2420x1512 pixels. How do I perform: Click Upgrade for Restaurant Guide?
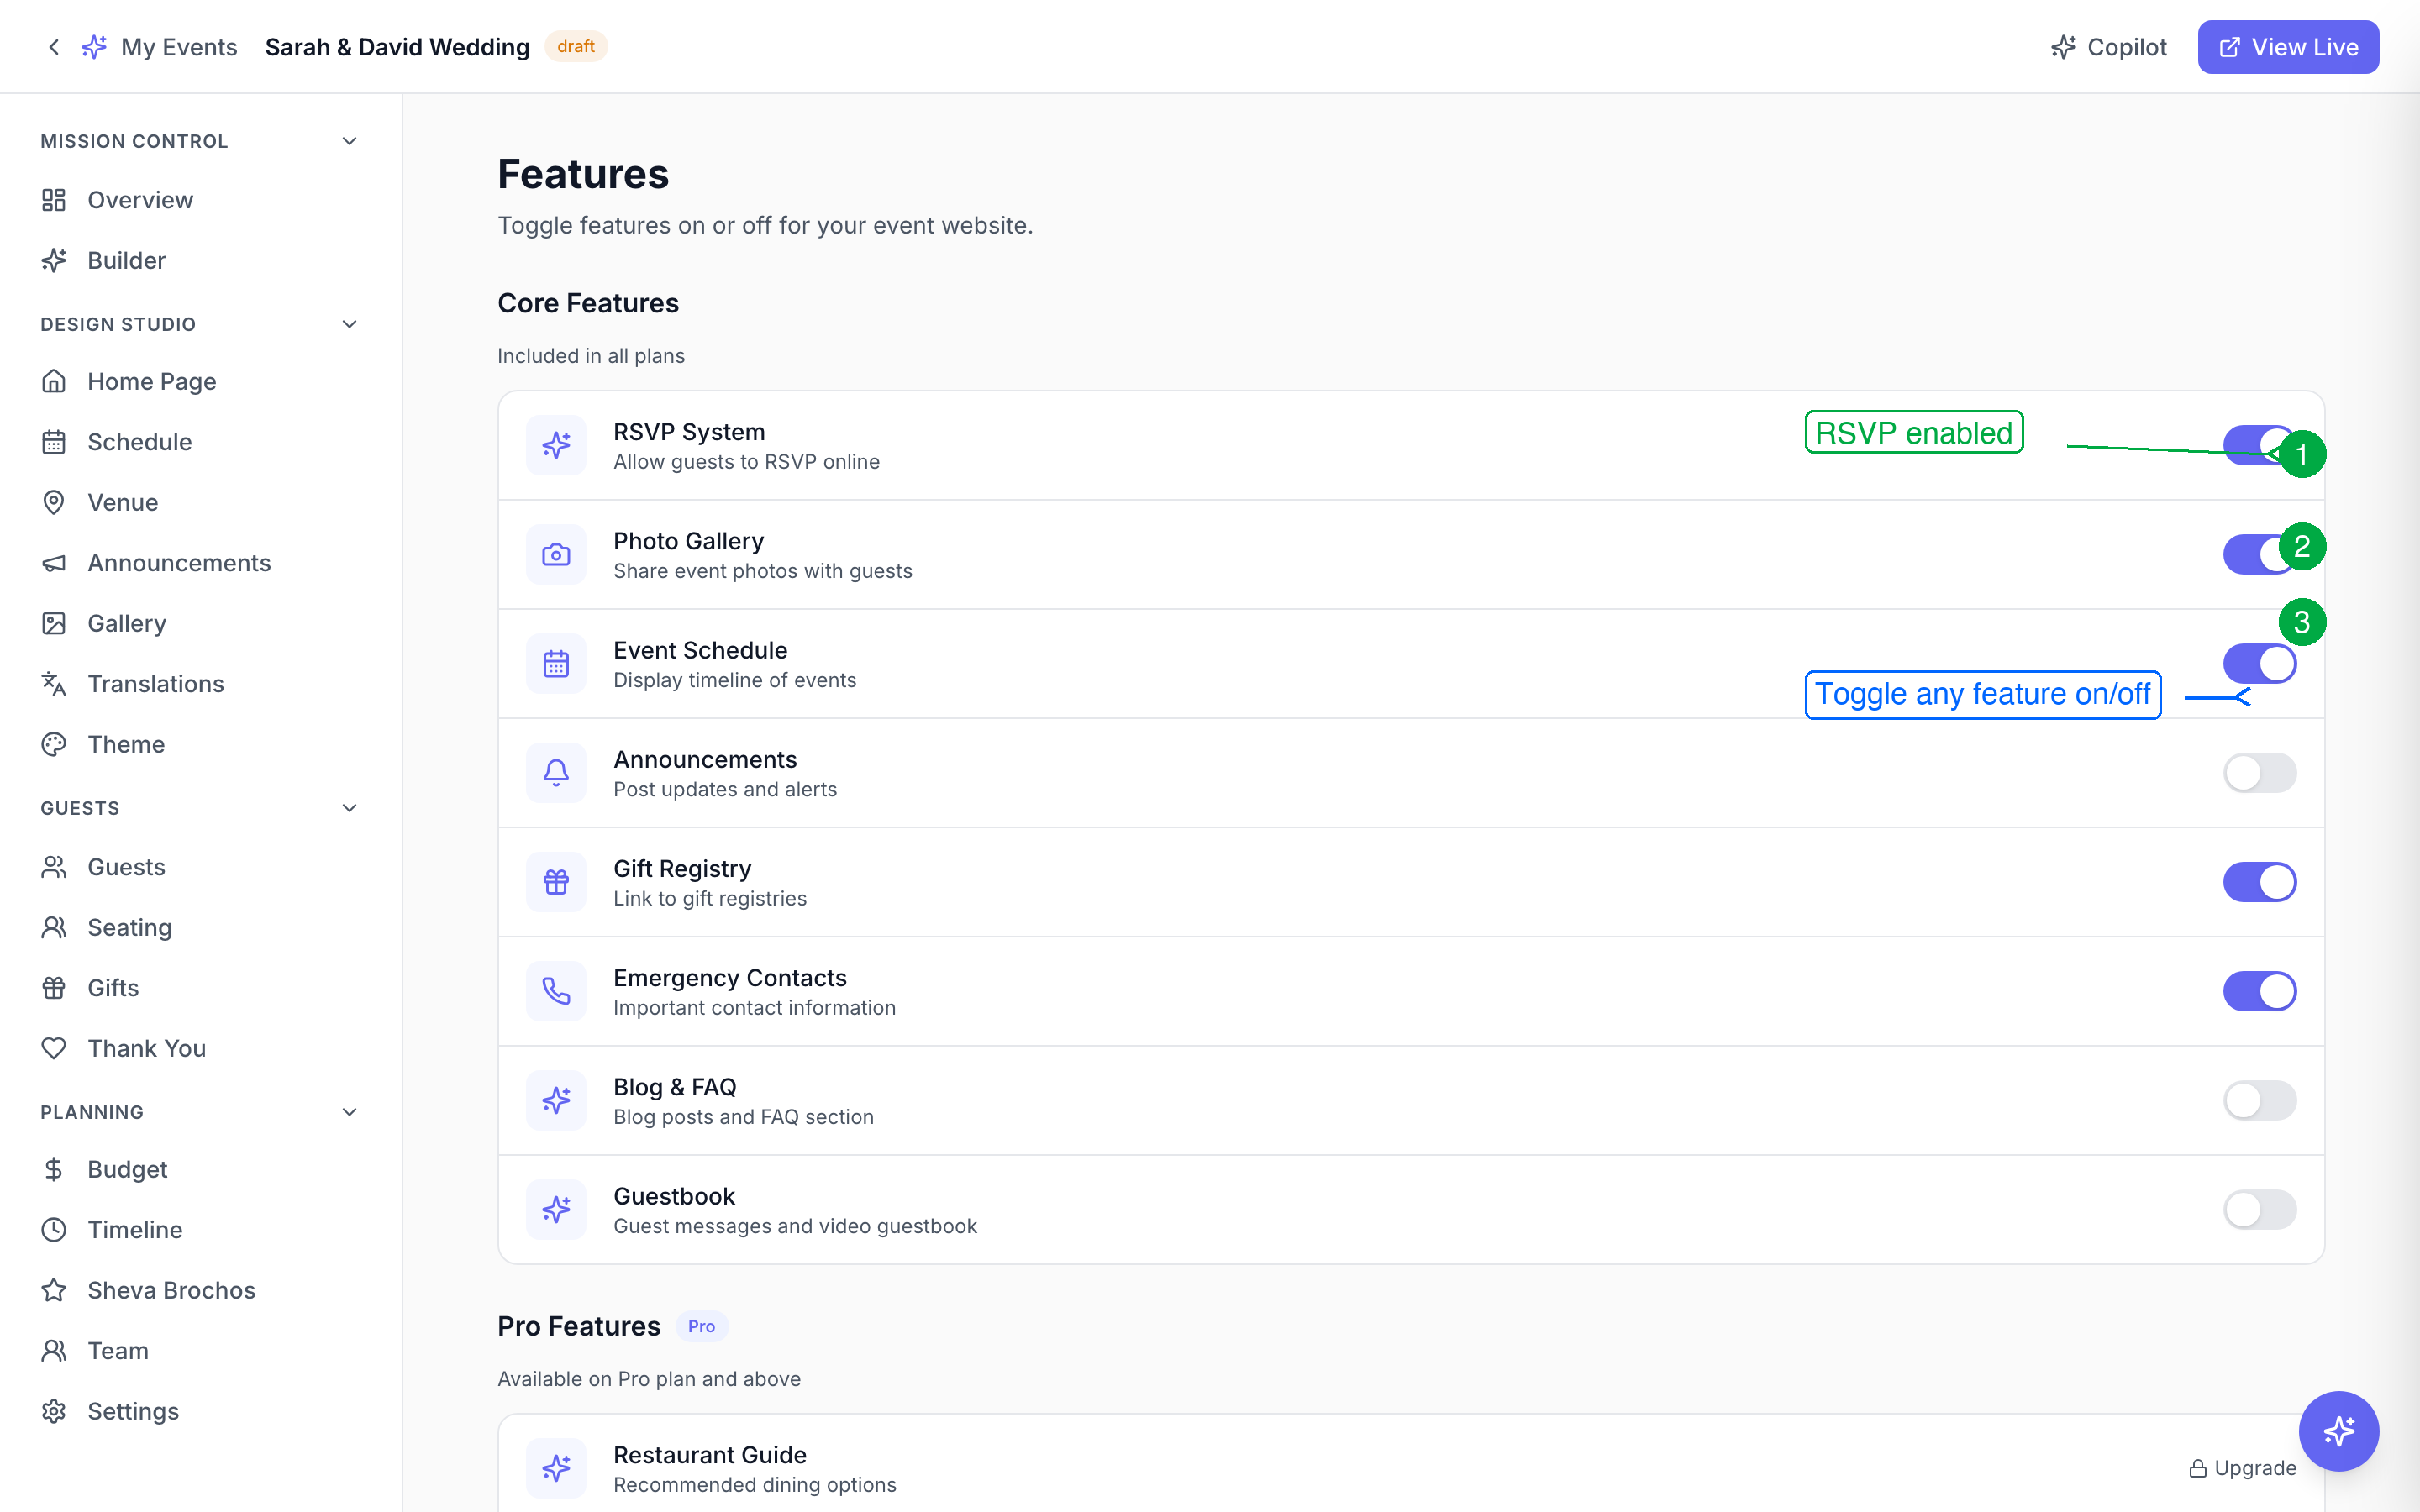(2242, 1468)
